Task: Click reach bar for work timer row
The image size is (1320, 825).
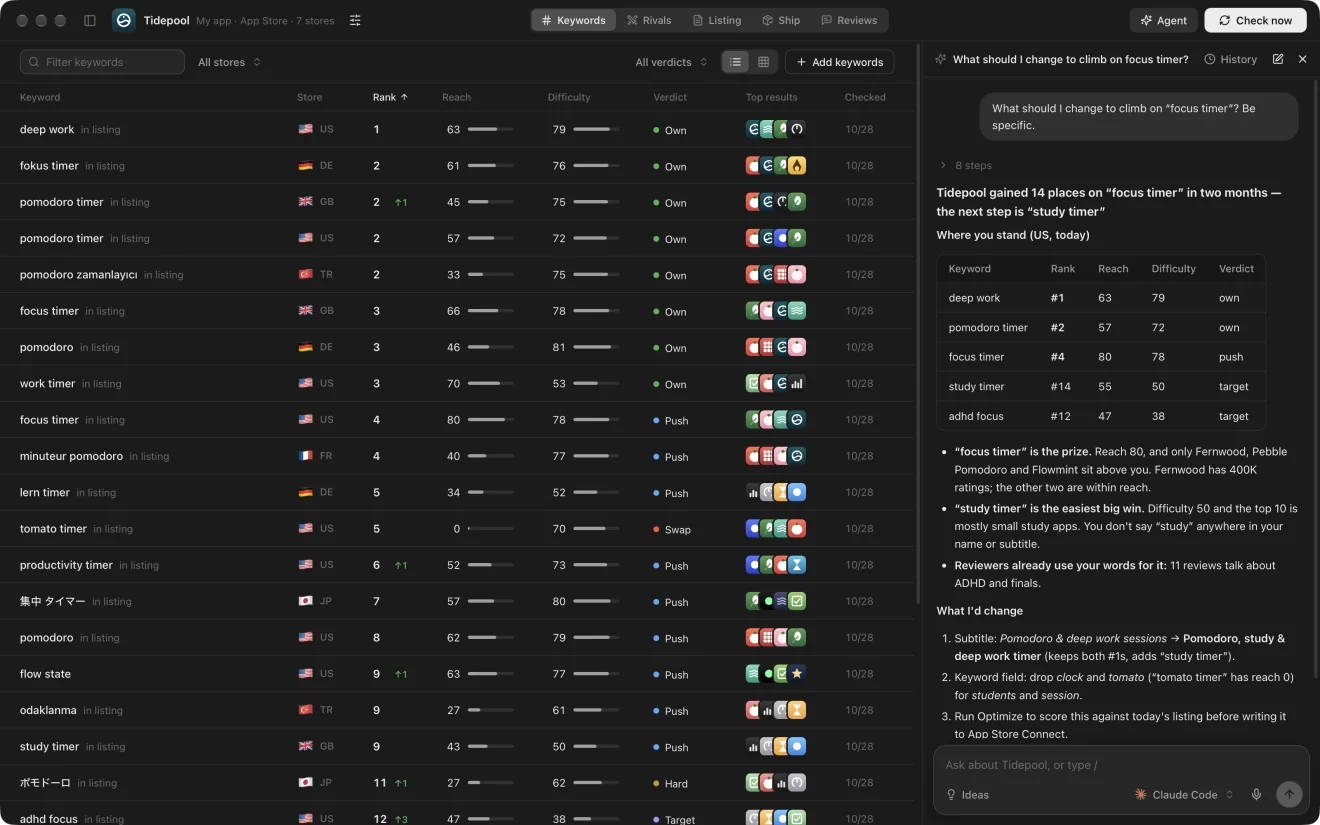Action: coord(490,383)
